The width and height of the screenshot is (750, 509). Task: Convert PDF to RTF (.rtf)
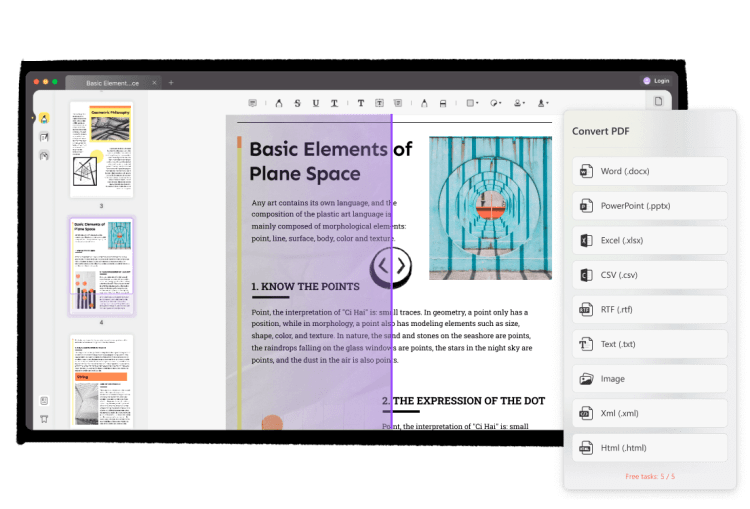(650, 310)
